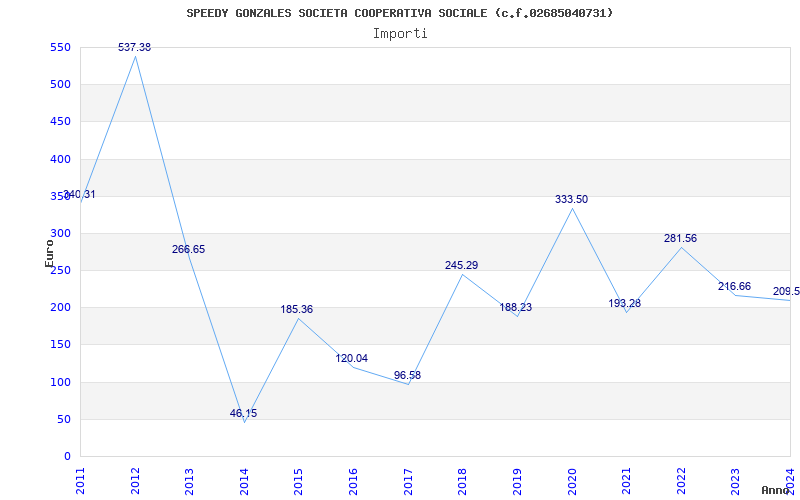Click the 0 value on Euro axis

pyautogui.click(x=66, y=457)
